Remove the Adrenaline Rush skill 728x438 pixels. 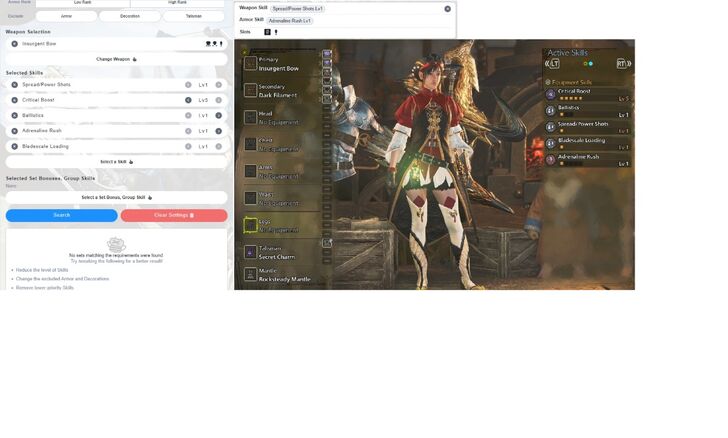(12, 131)
